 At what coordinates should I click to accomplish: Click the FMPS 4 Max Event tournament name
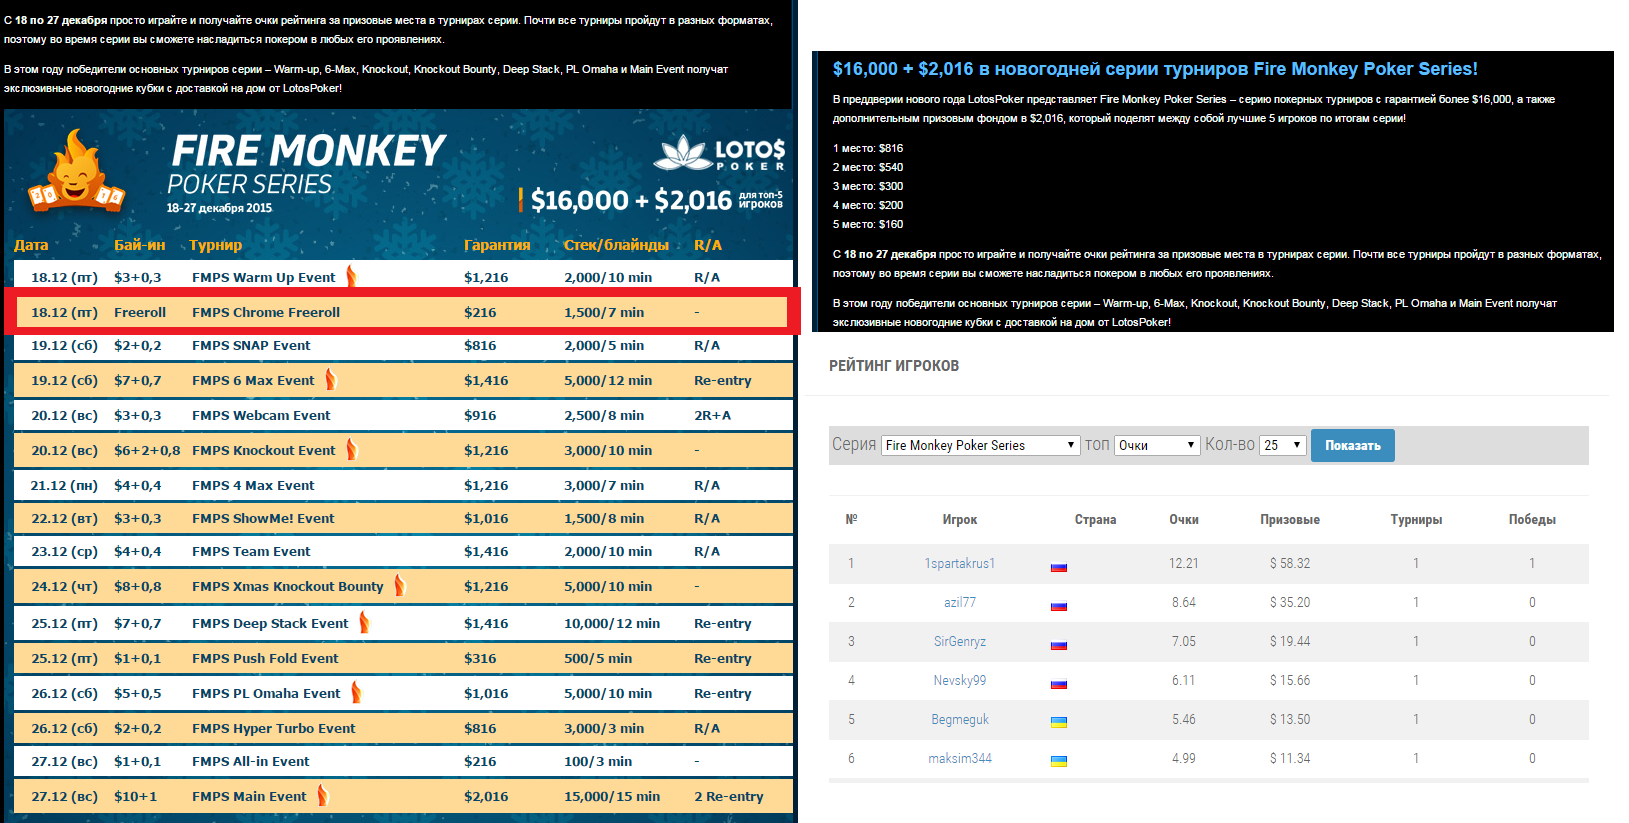(x=253, y=485)
